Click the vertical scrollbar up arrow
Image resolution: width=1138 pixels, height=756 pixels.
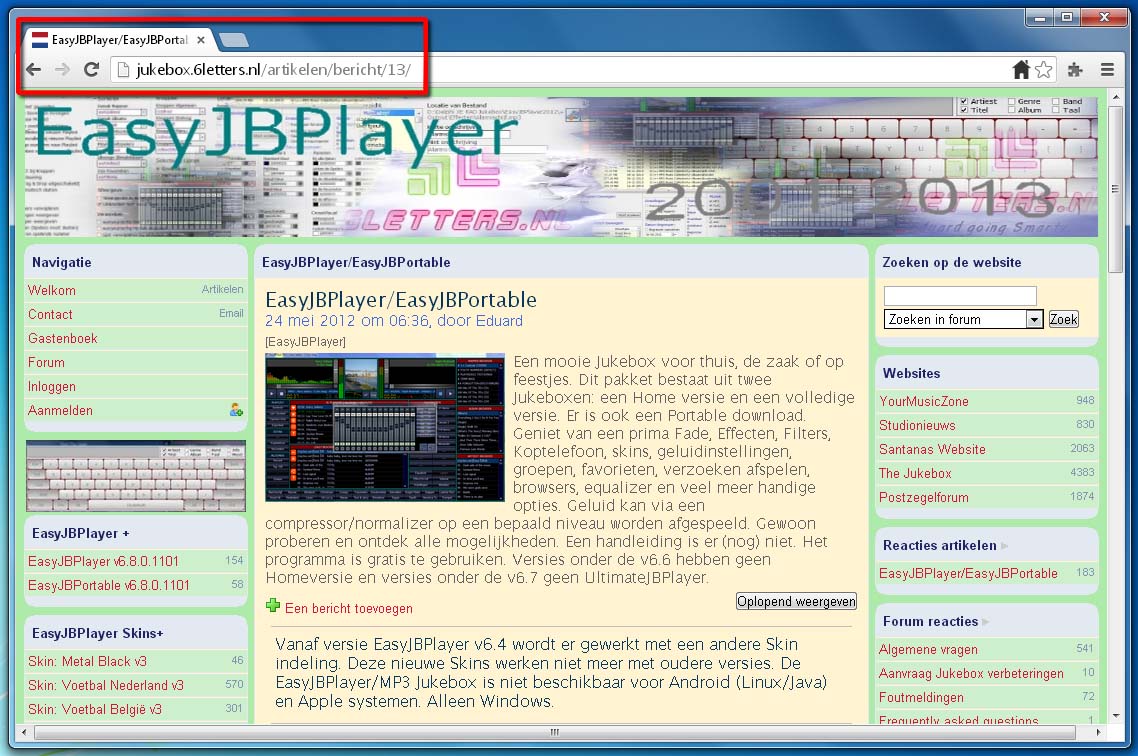pos(1116,96)
